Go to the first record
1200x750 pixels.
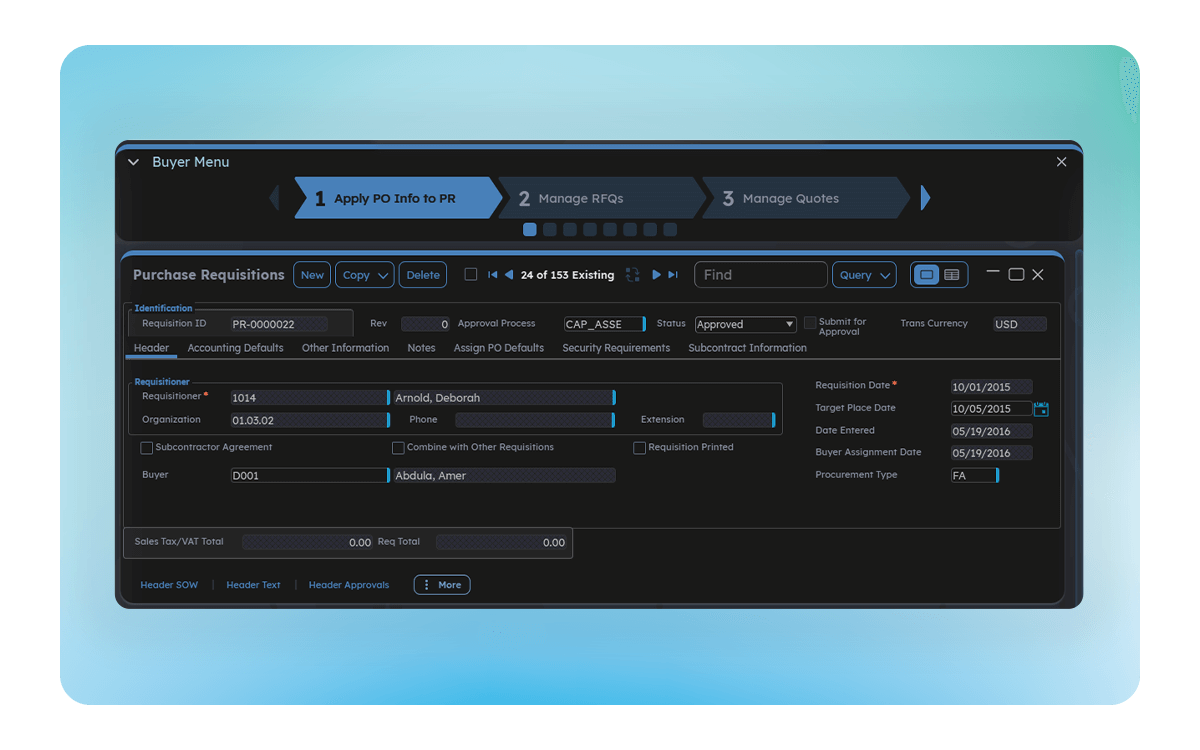(492, 275)
